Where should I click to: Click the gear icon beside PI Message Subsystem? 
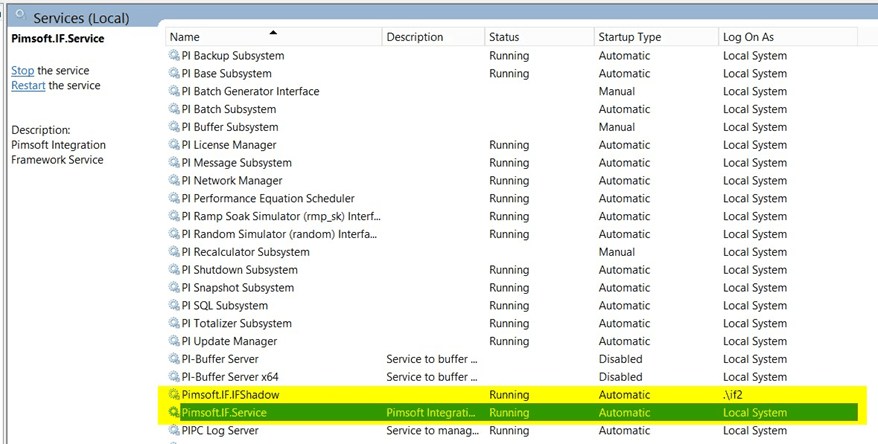(x=174, y=163)
